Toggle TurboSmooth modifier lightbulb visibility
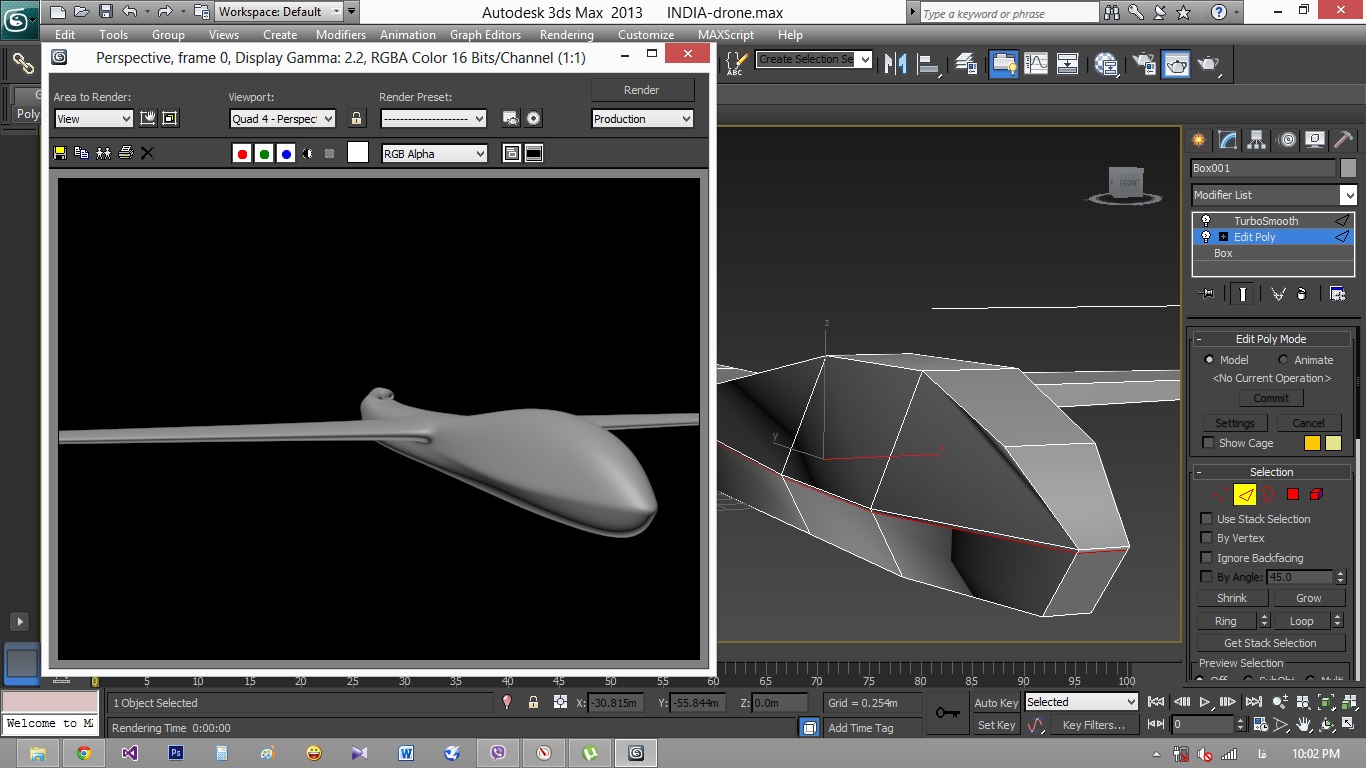Screen dimensions: 1366x768 pos(1206,221)
